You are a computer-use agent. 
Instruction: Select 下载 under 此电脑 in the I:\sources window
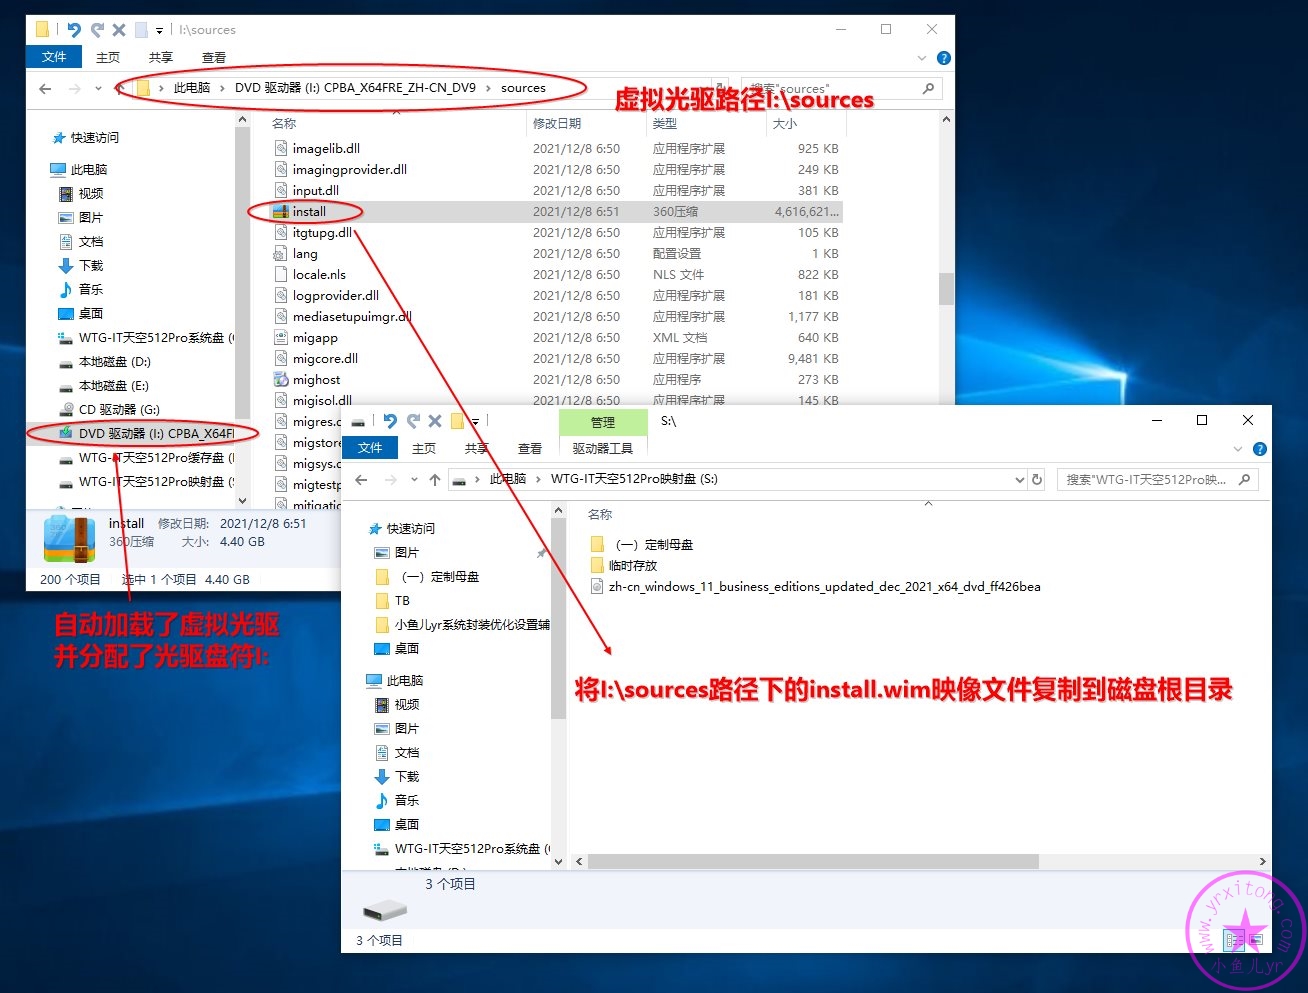coord(90,266)
